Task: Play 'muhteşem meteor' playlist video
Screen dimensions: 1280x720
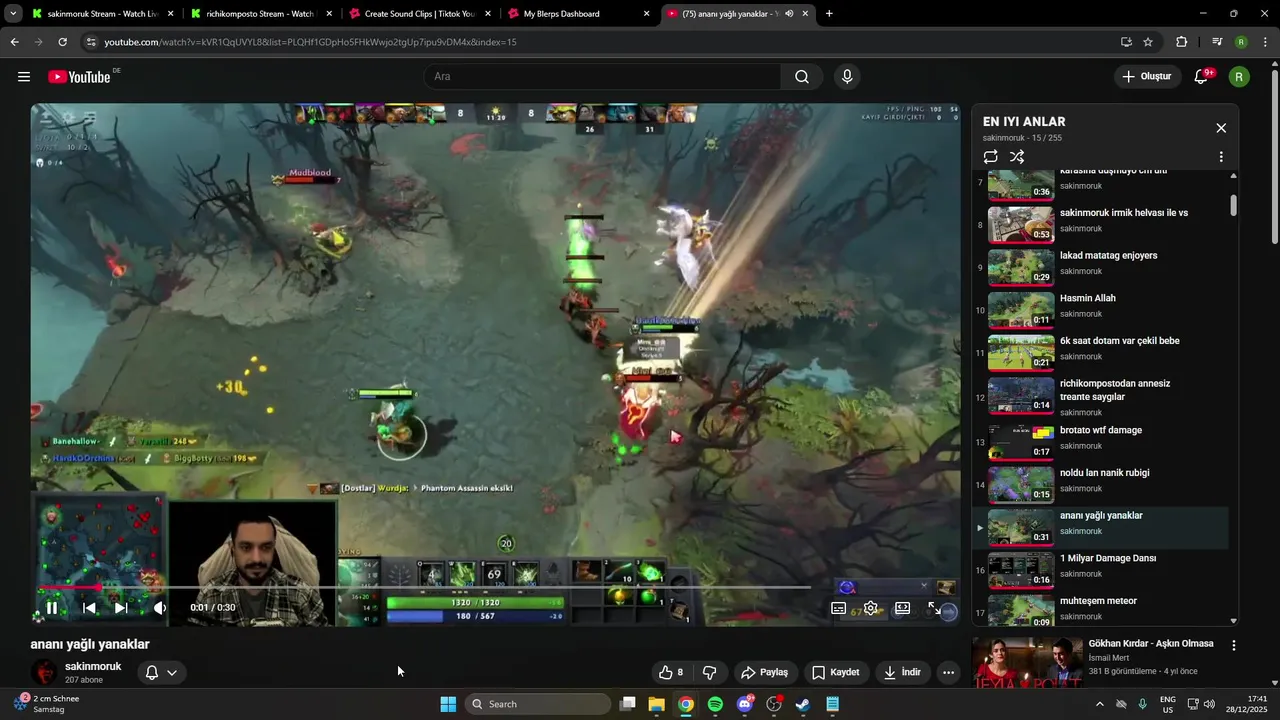Action: point(1100,609)
